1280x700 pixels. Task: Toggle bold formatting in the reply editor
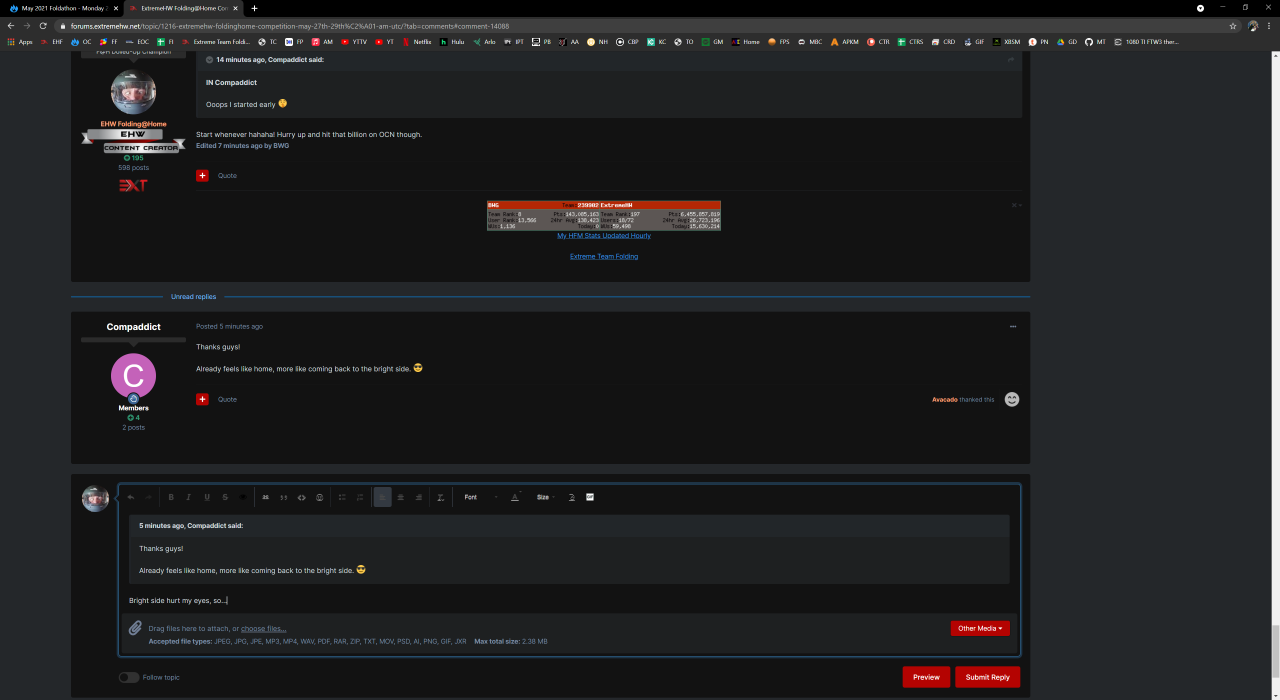coord(171,497)
